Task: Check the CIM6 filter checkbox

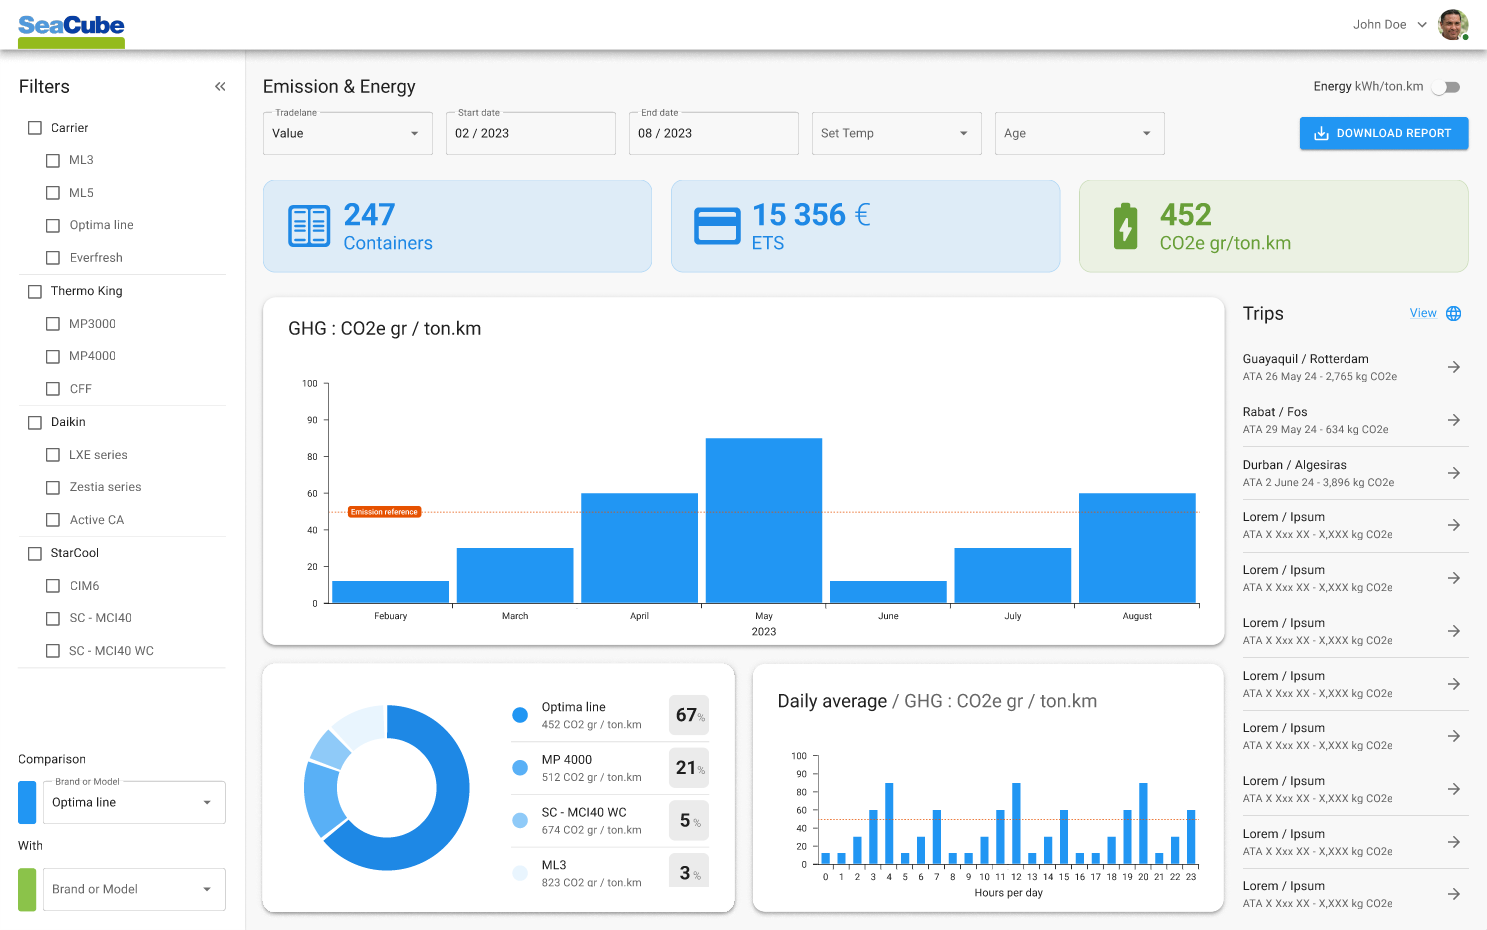Action: coord(53,586)
